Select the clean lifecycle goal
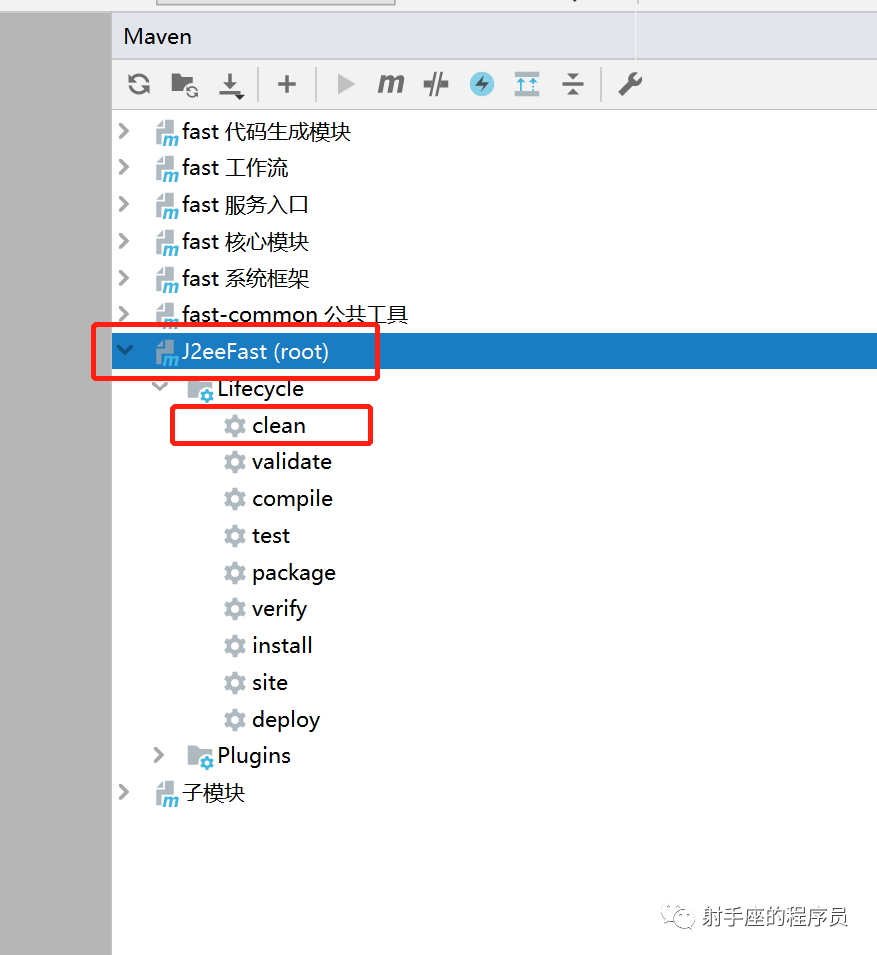The height and width of the screenshot is (955, 877). click(x=279, y=425)
